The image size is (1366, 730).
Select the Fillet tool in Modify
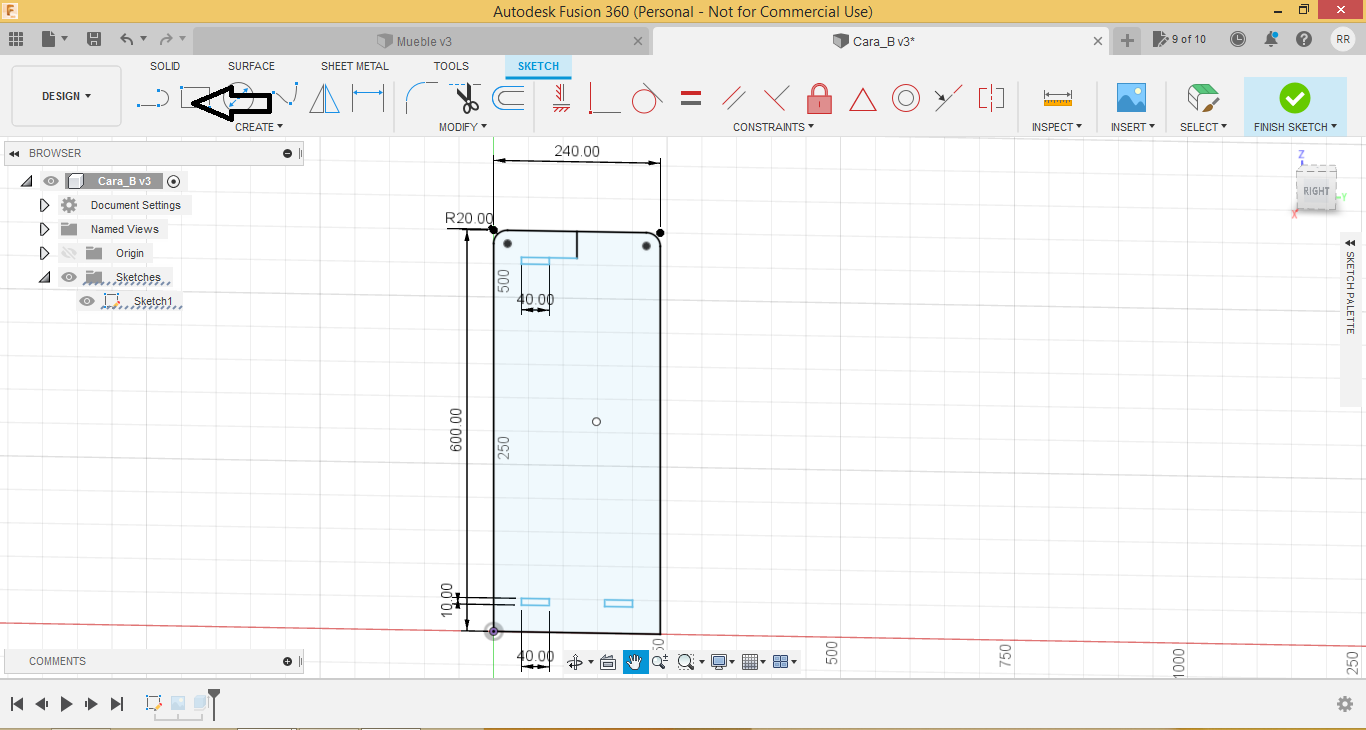(x=422, y=98)
